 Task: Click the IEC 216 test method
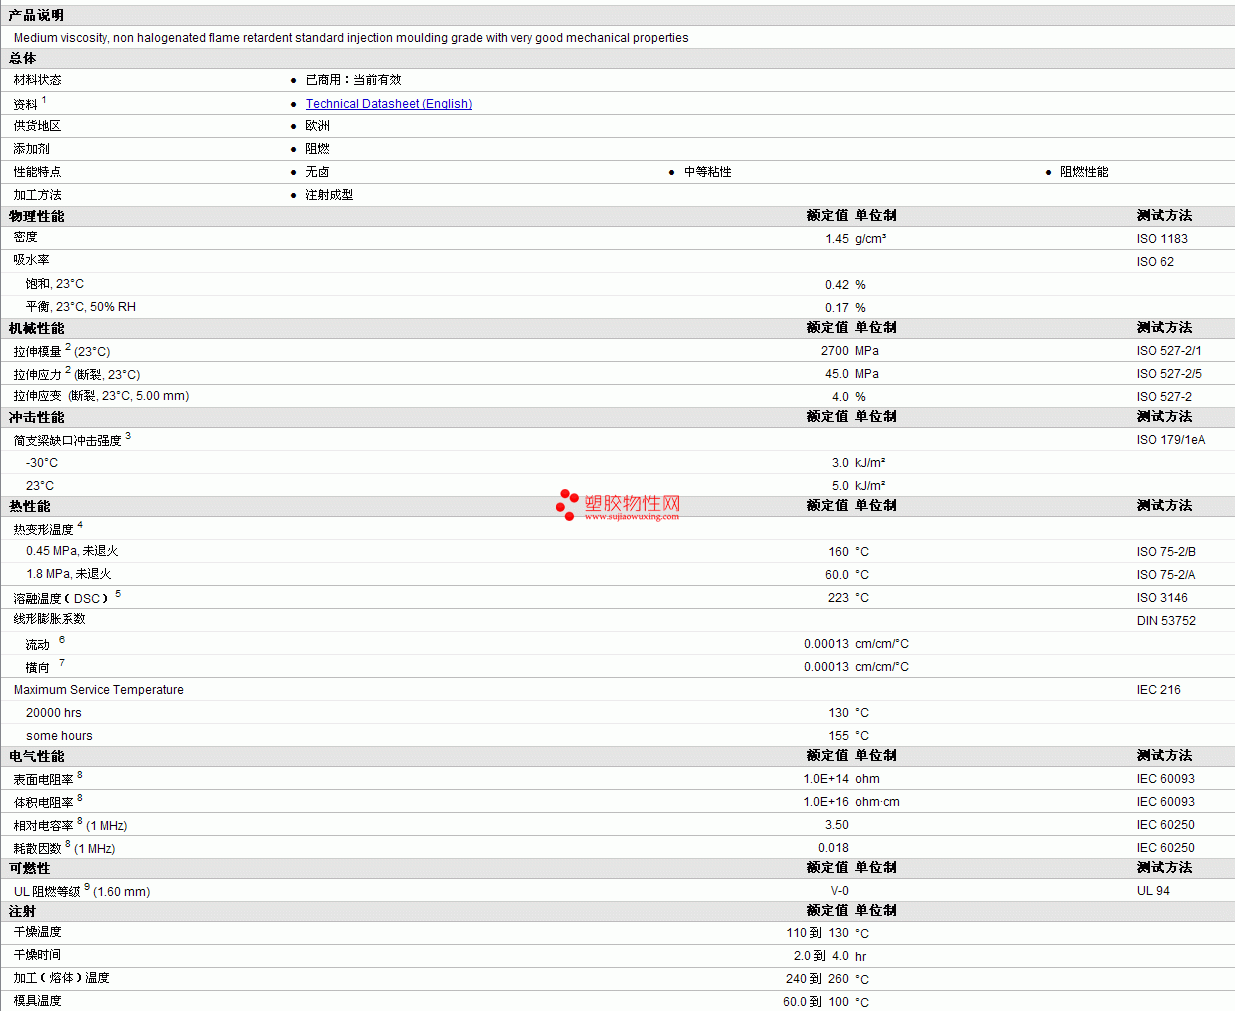click(x=1158, y=690)
